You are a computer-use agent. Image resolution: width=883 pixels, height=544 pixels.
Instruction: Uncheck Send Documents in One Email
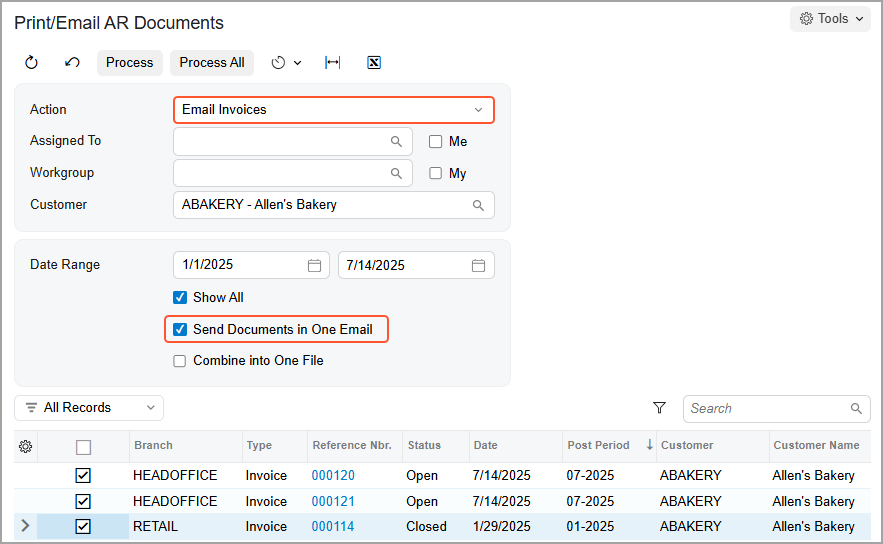(x=180, y=329)
